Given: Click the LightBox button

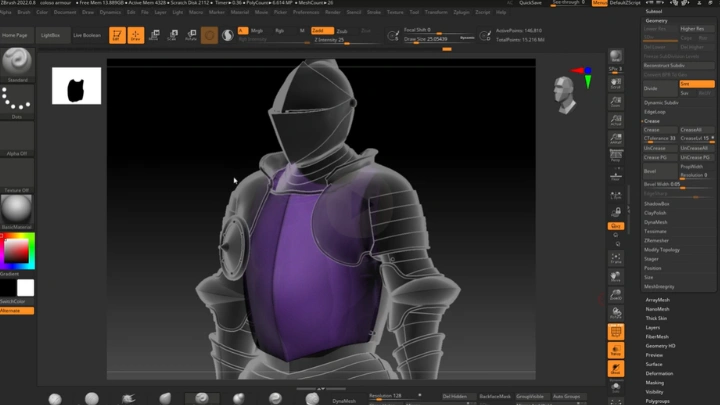Looking at the screenshot, I should [x=50, y=35].
